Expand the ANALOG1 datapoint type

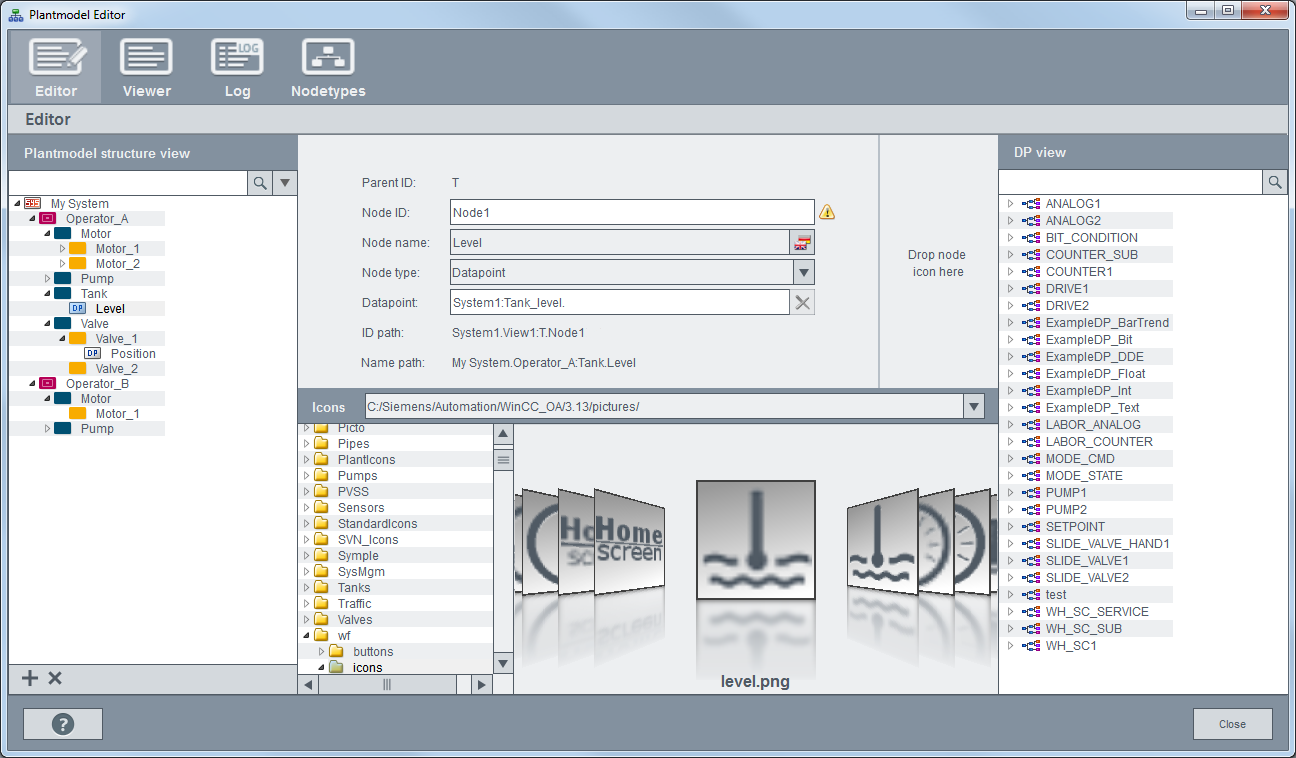point(1010,204)
